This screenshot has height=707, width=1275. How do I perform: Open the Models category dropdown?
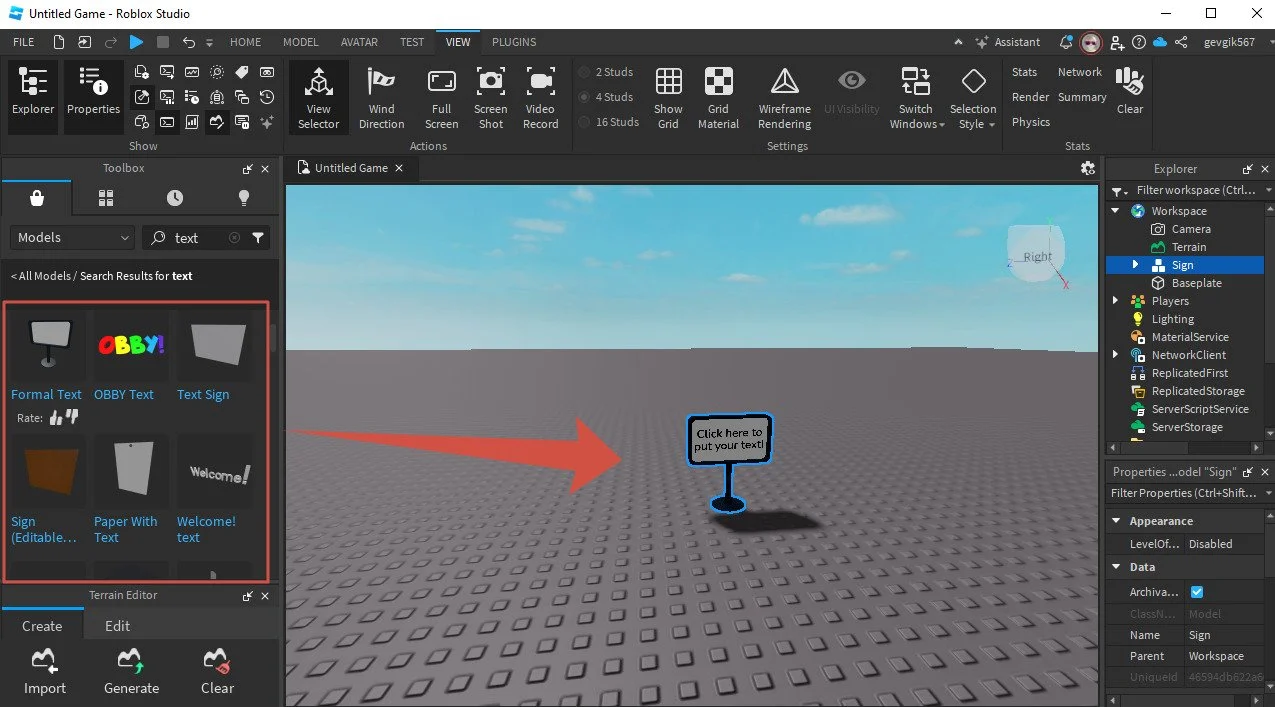click(72, 238)
